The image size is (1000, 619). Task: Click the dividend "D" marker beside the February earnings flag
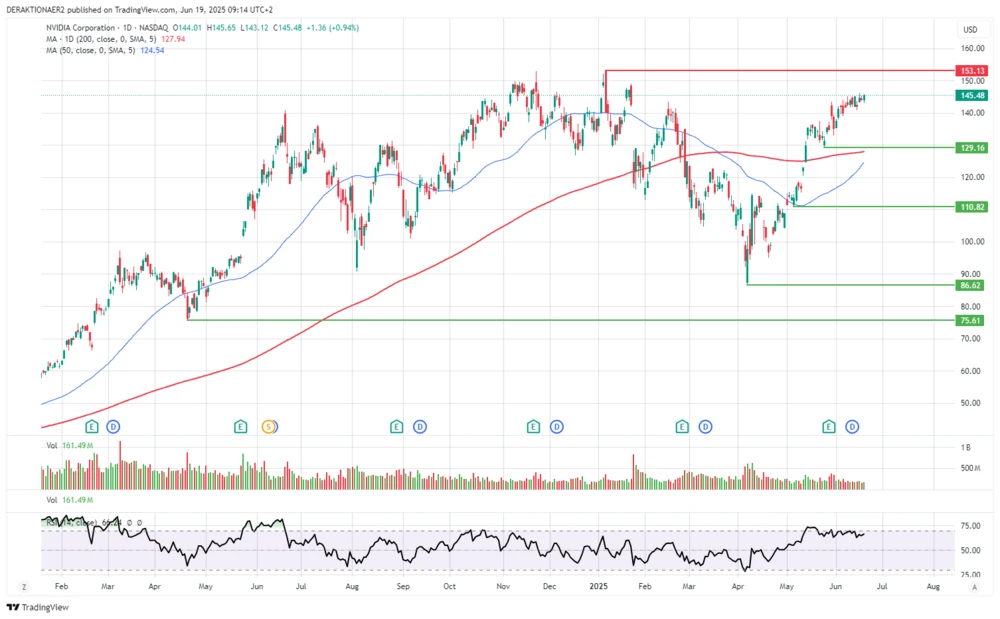(x=113, y=426)
